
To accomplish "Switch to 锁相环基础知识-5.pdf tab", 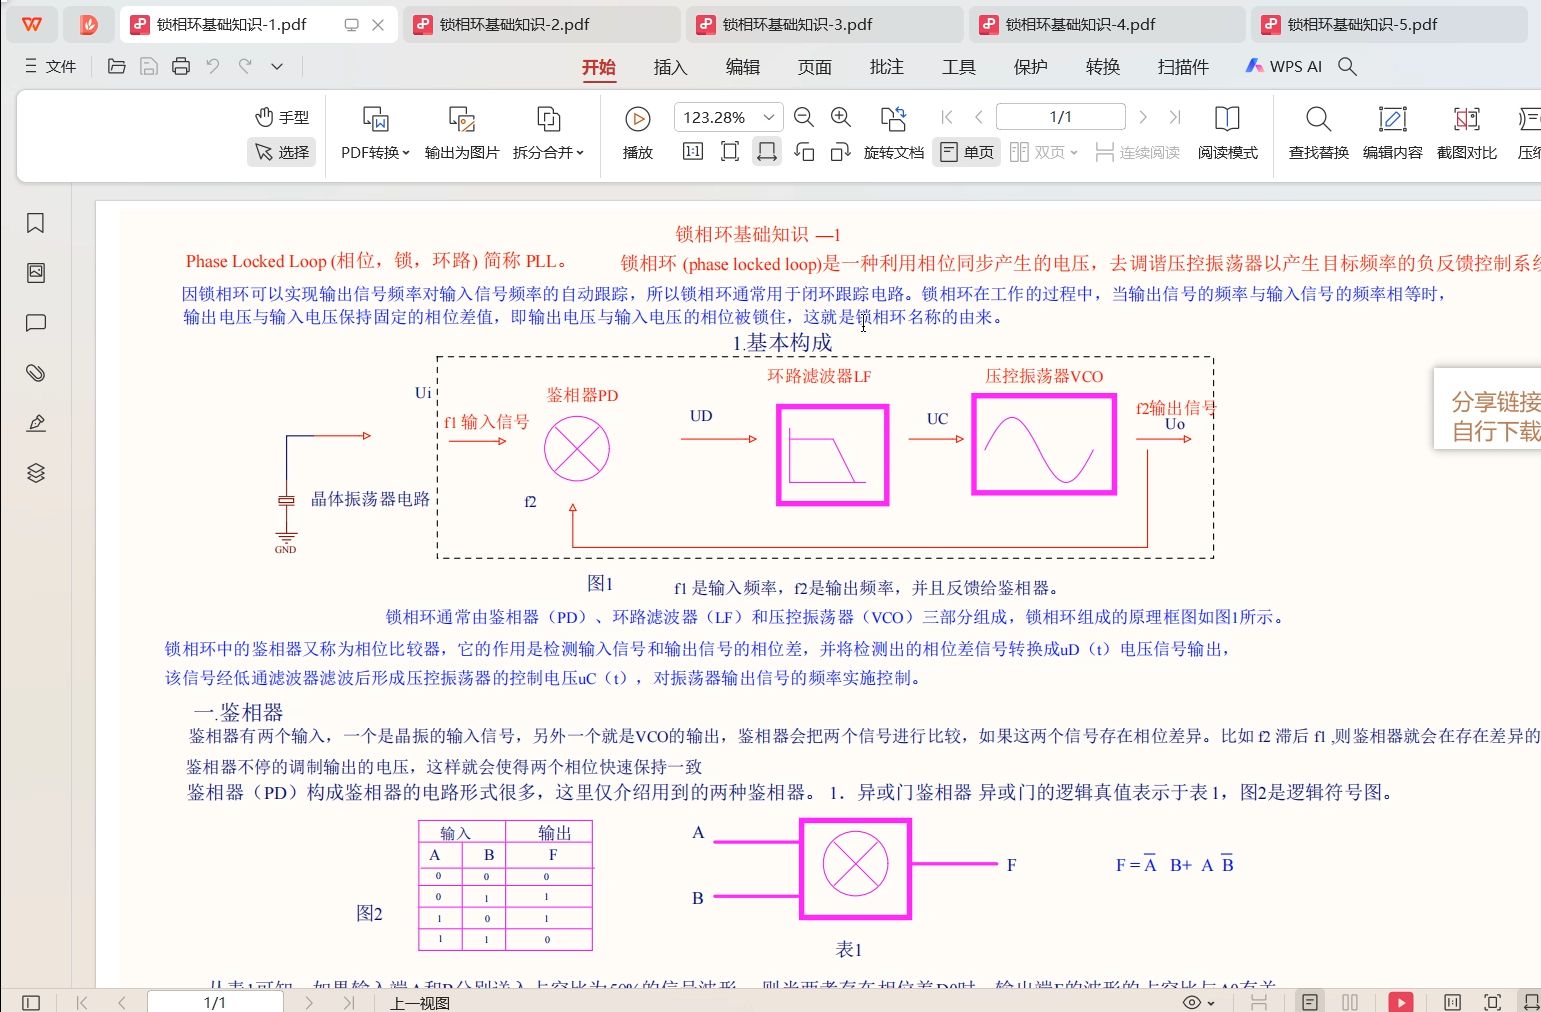I will [1389, 24].
